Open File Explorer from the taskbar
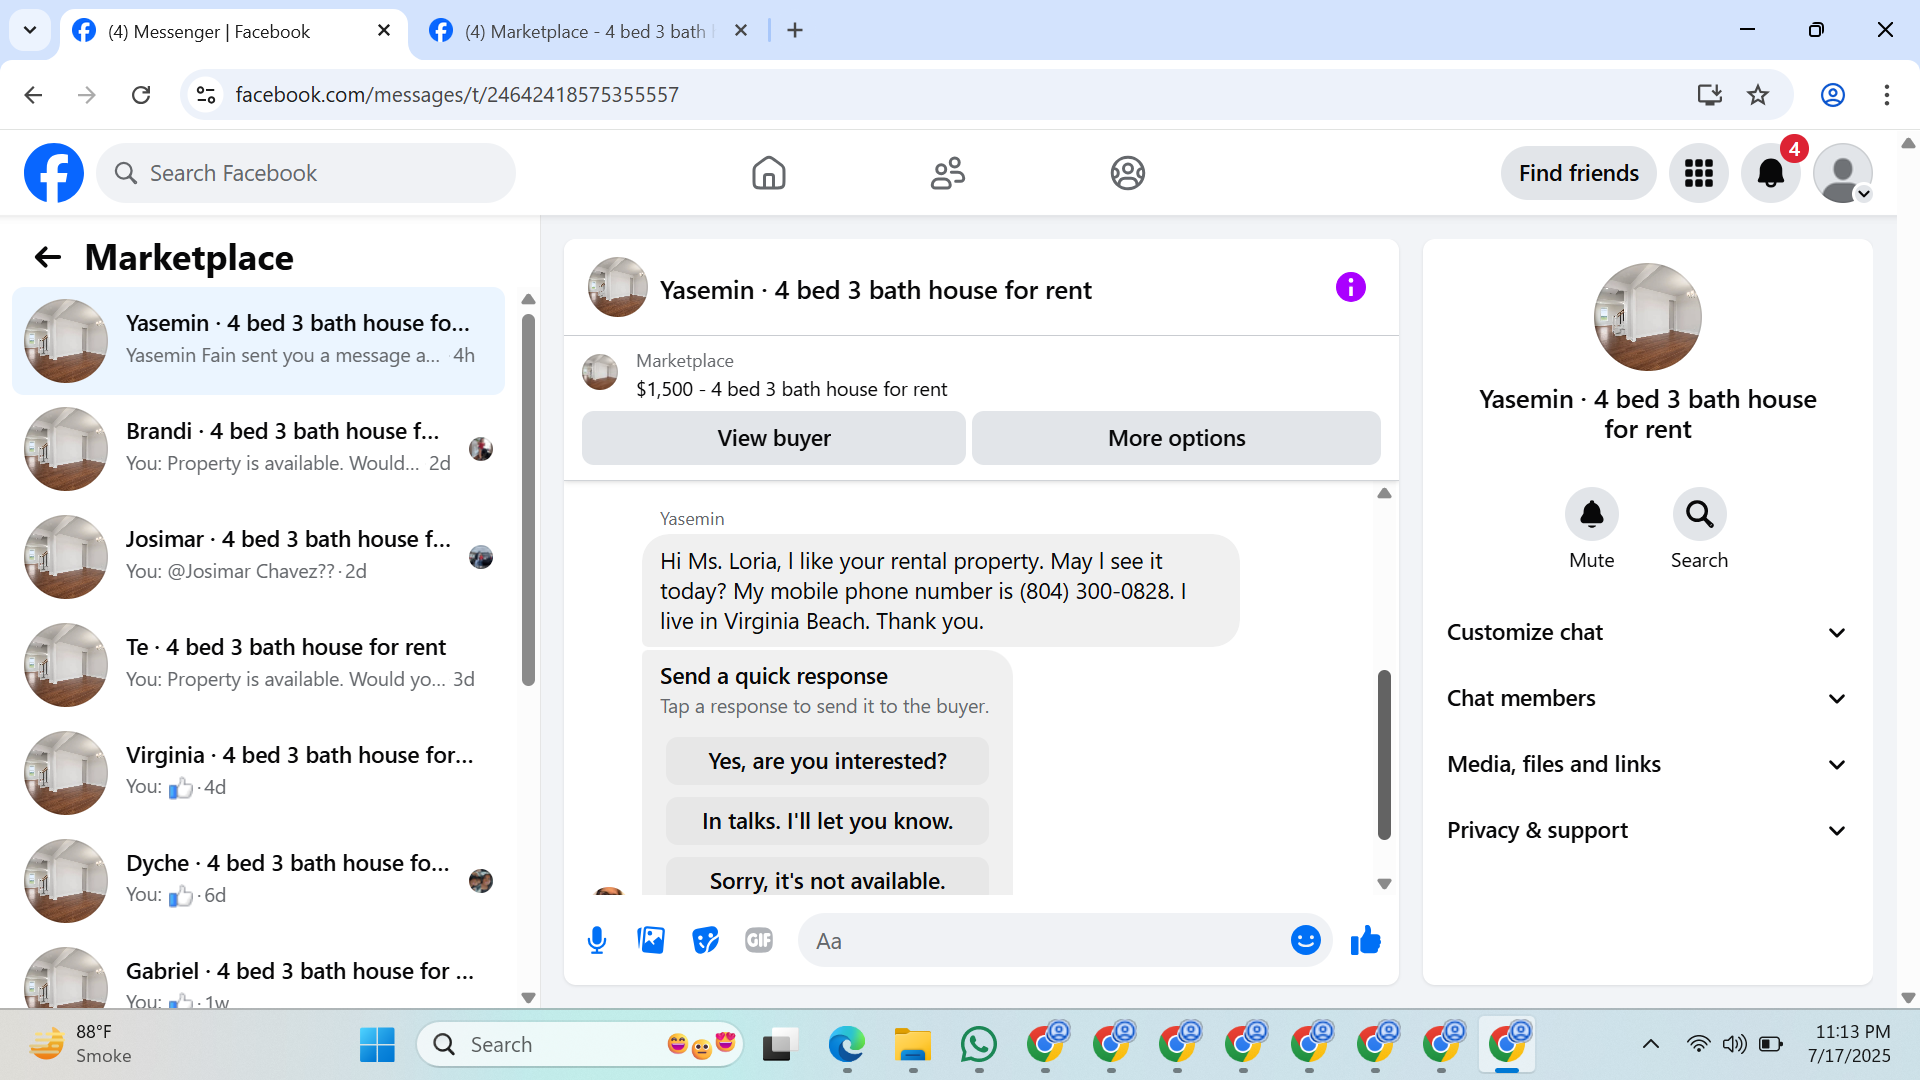 coord(912,1045)
